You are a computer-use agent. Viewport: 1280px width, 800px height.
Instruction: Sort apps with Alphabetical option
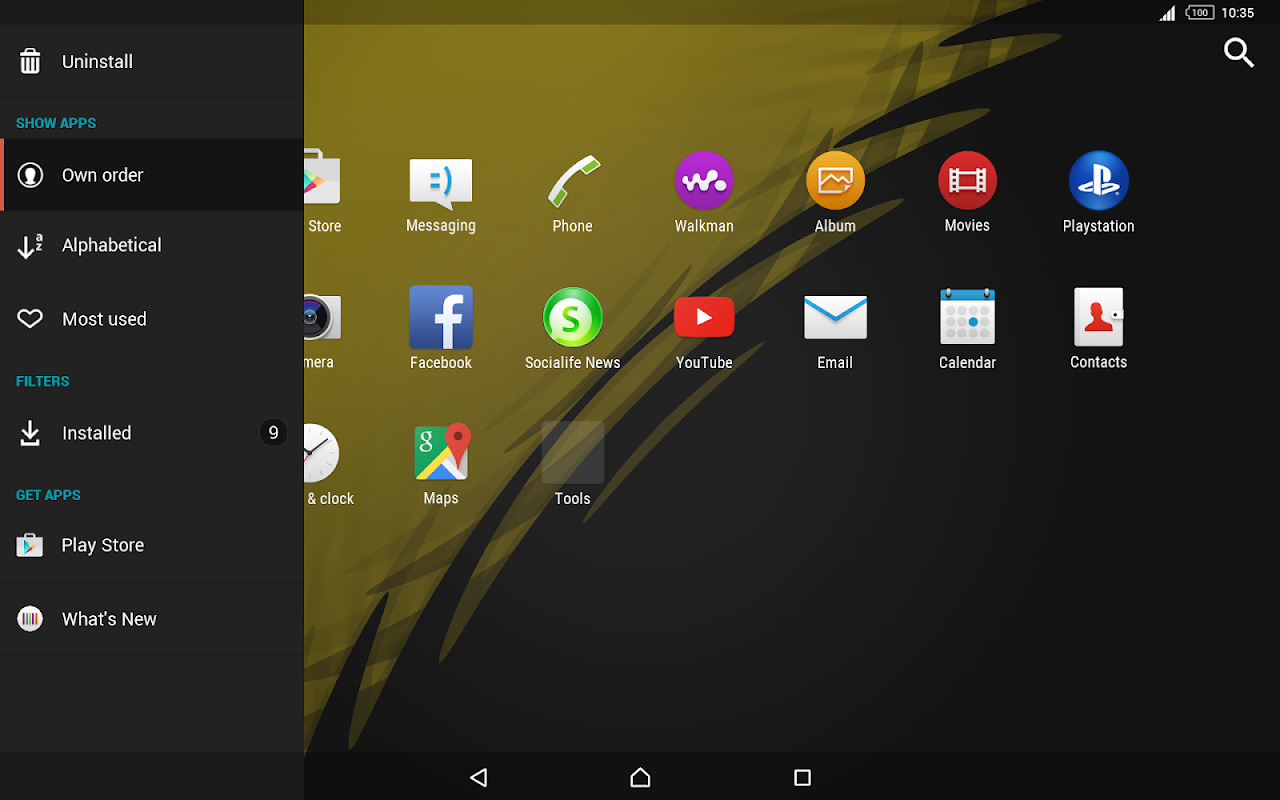[x=152, y=246]
